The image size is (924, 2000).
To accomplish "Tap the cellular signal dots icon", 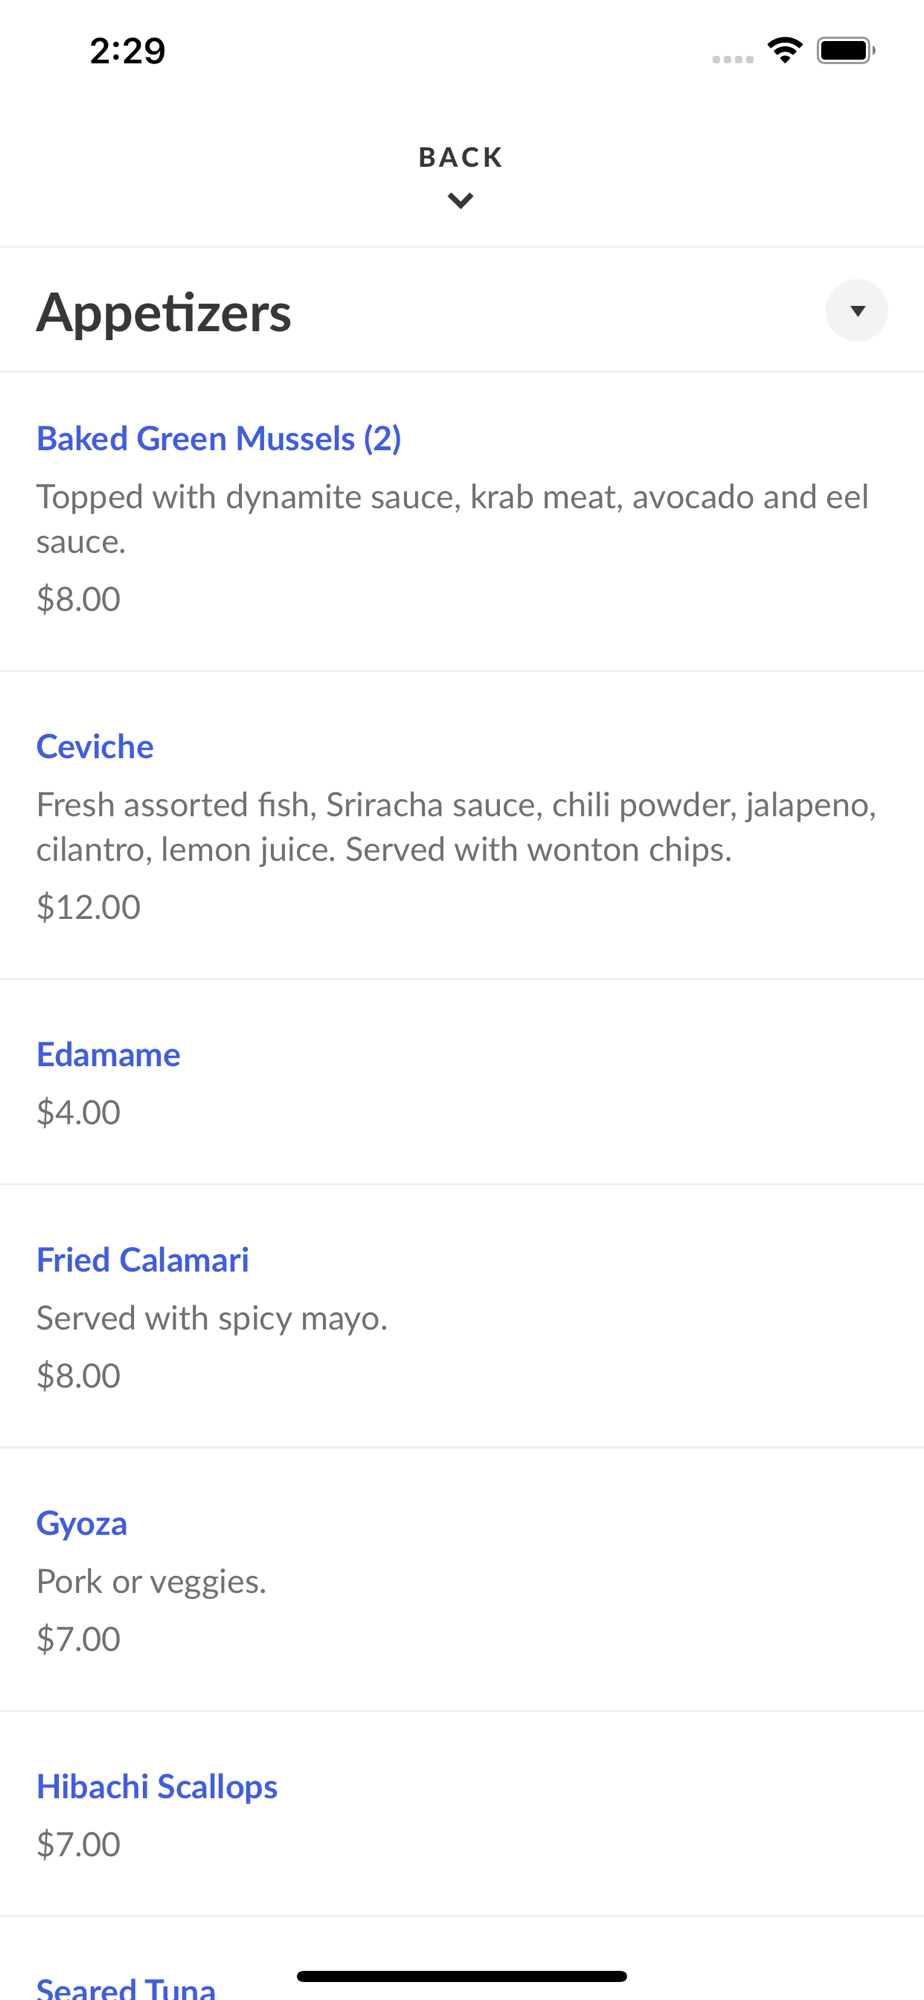I will pyautogui.click(x=733, y=59).
